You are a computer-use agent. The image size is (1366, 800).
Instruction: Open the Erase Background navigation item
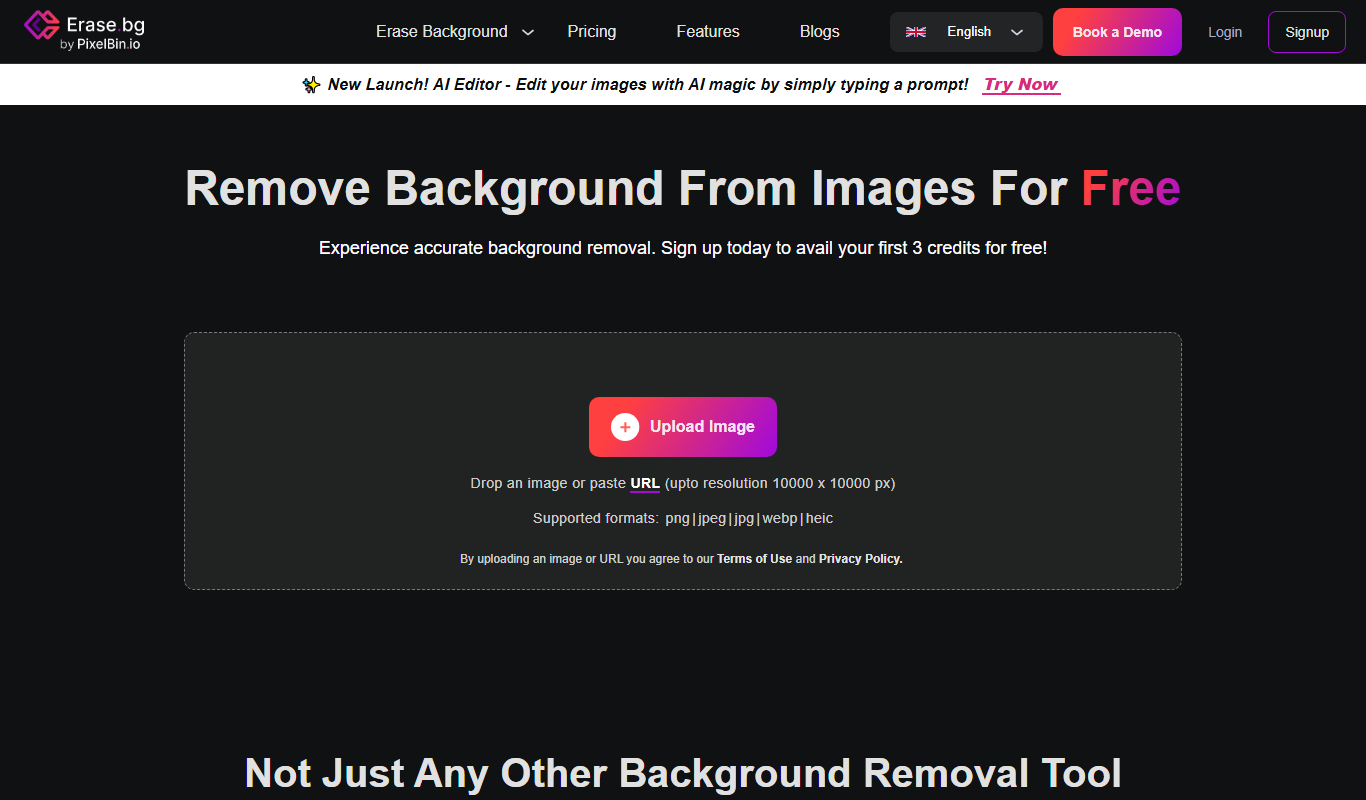point(442,32)
